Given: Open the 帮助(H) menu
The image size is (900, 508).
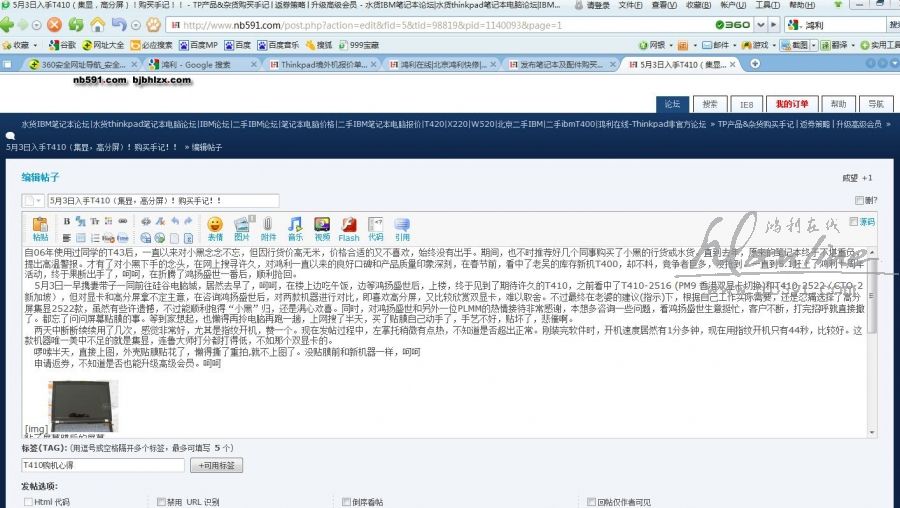Looking at the screenshot, I should (x=802, y=5).
